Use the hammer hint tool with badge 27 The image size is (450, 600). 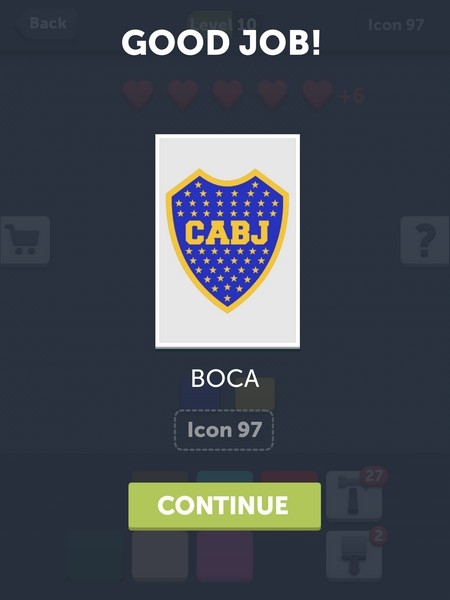pos(354,496)
